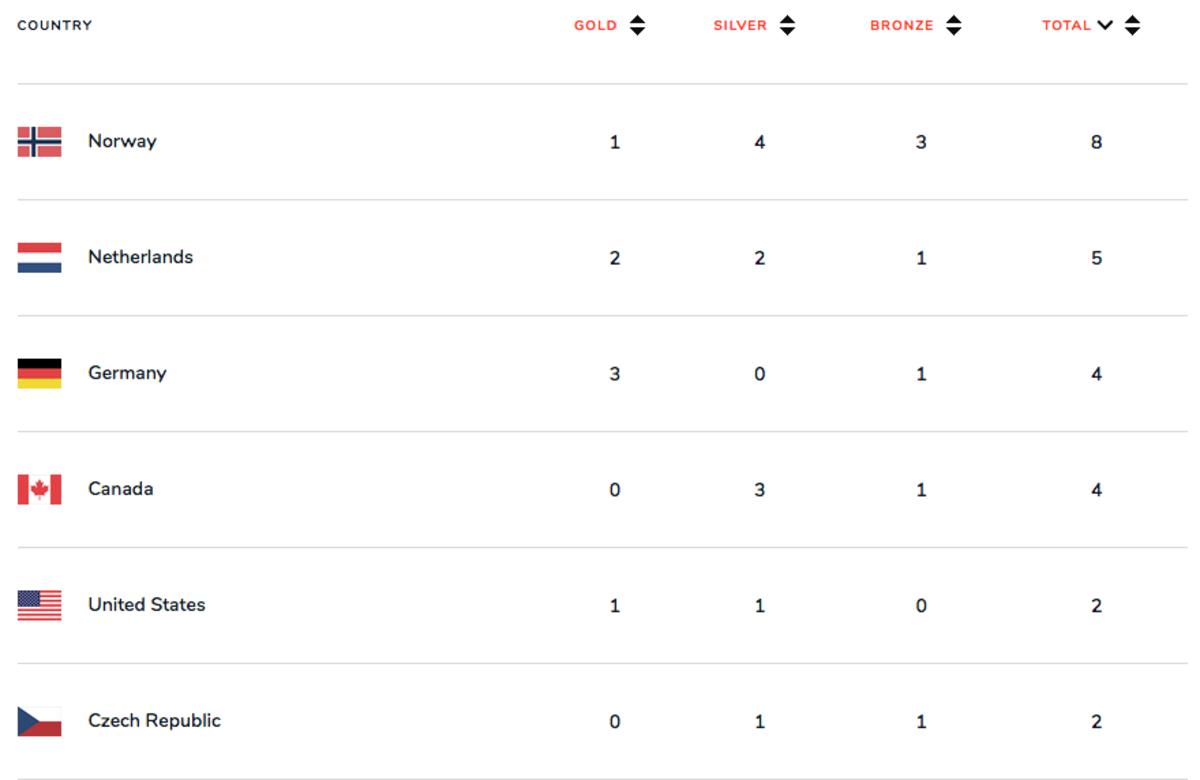Click the Czech Republic flag icon
This screenshot has height=780, width=1200.
(39, 721)
